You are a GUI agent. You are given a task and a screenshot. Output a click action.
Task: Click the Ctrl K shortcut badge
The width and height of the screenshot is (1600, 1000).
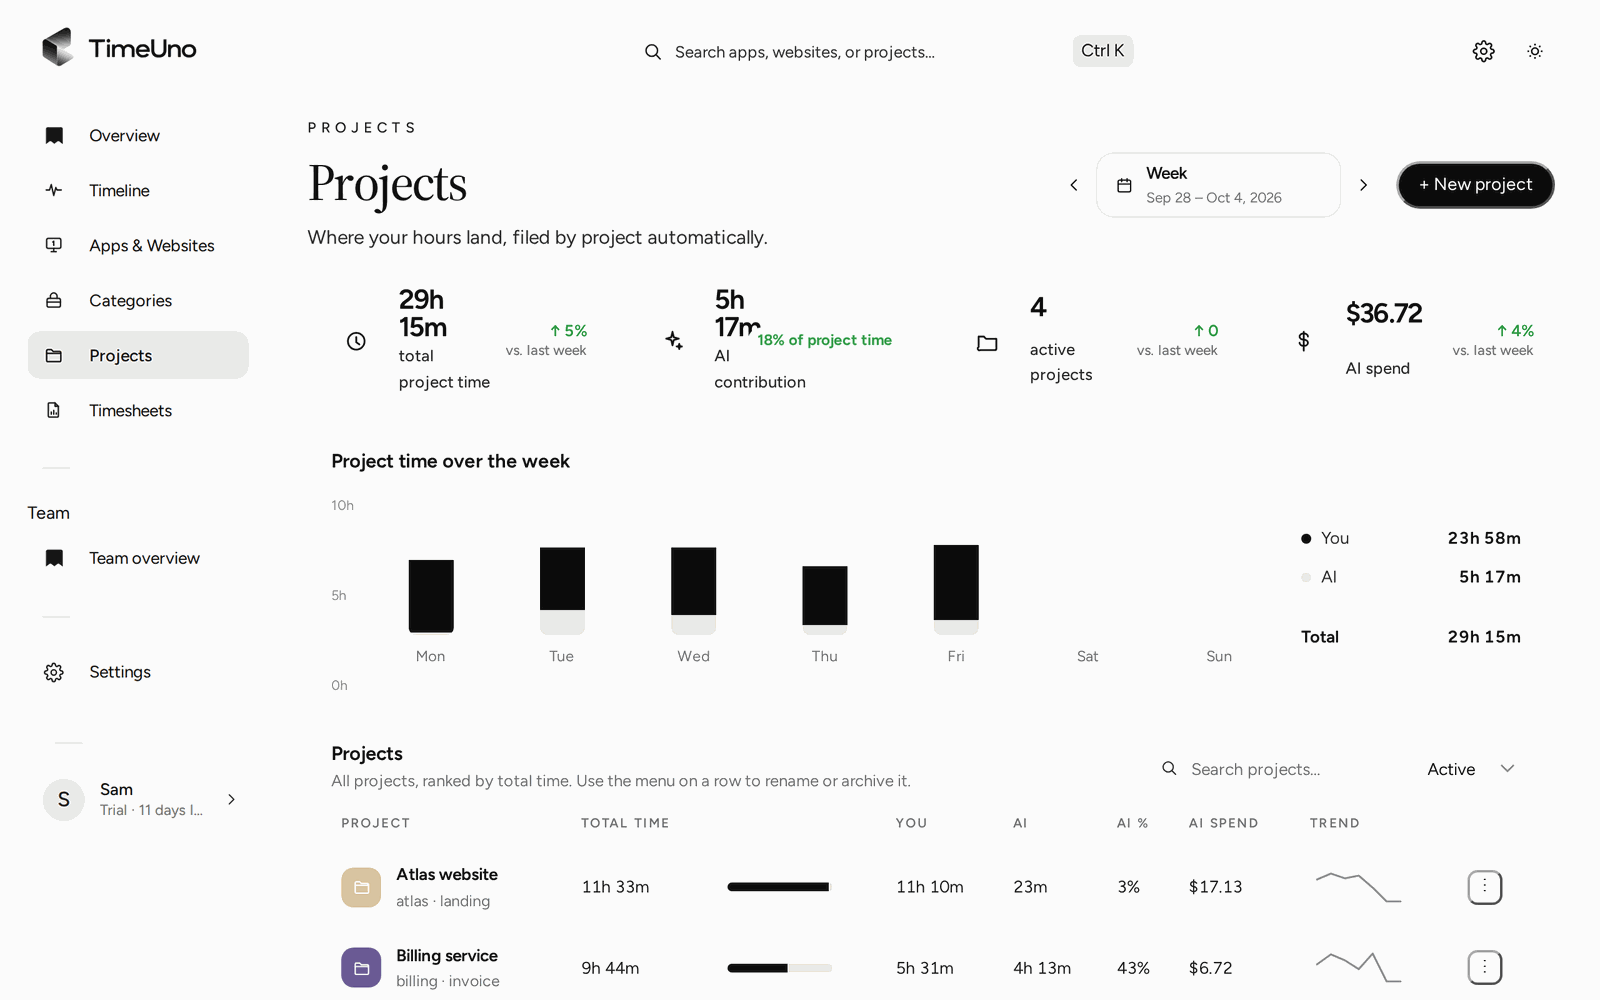click(1103, 51)
